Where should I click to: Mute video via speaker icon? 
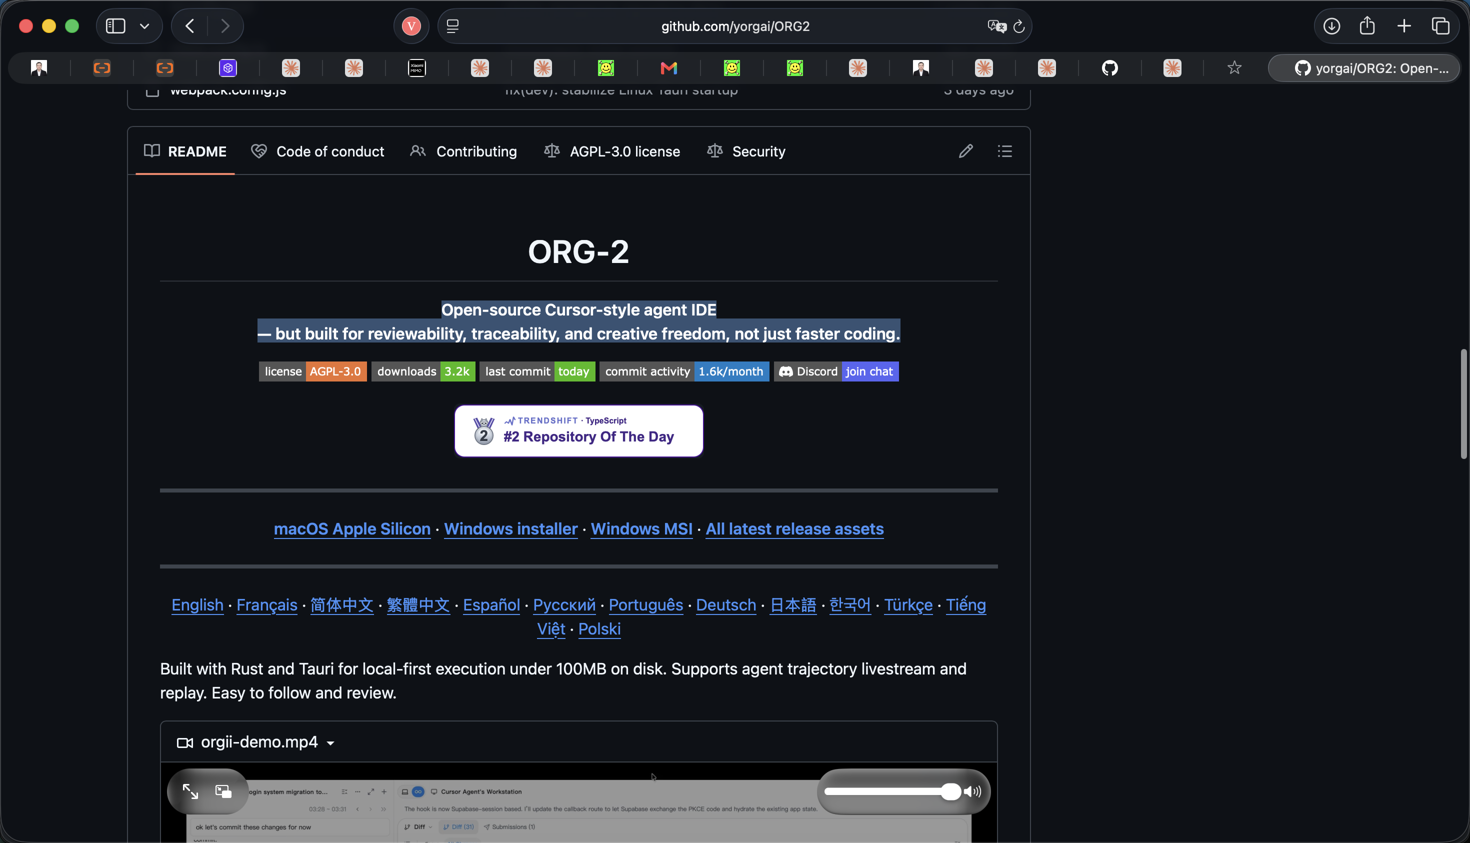click(x=973, y=791)
